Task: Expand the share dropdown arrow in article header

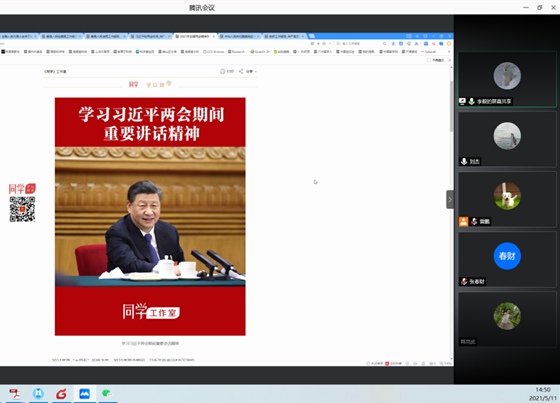Action: click(256, 72)
